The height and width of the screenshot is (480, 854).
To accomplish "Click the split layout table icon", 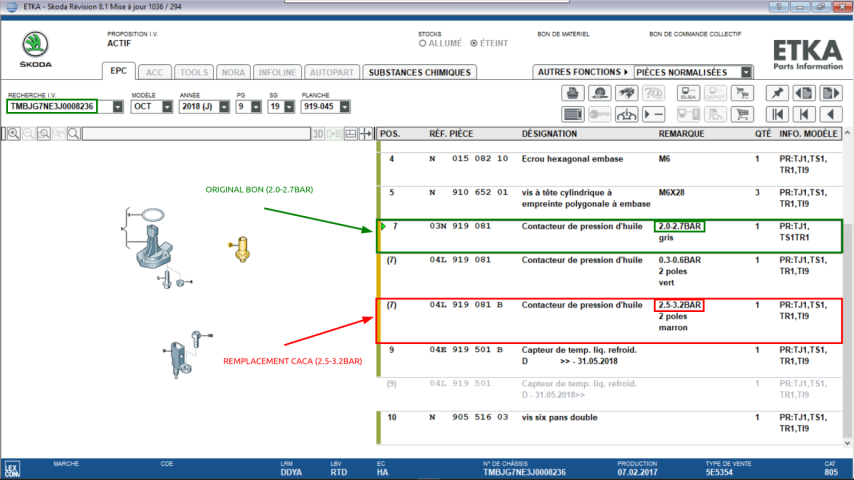I will point(351,133).
